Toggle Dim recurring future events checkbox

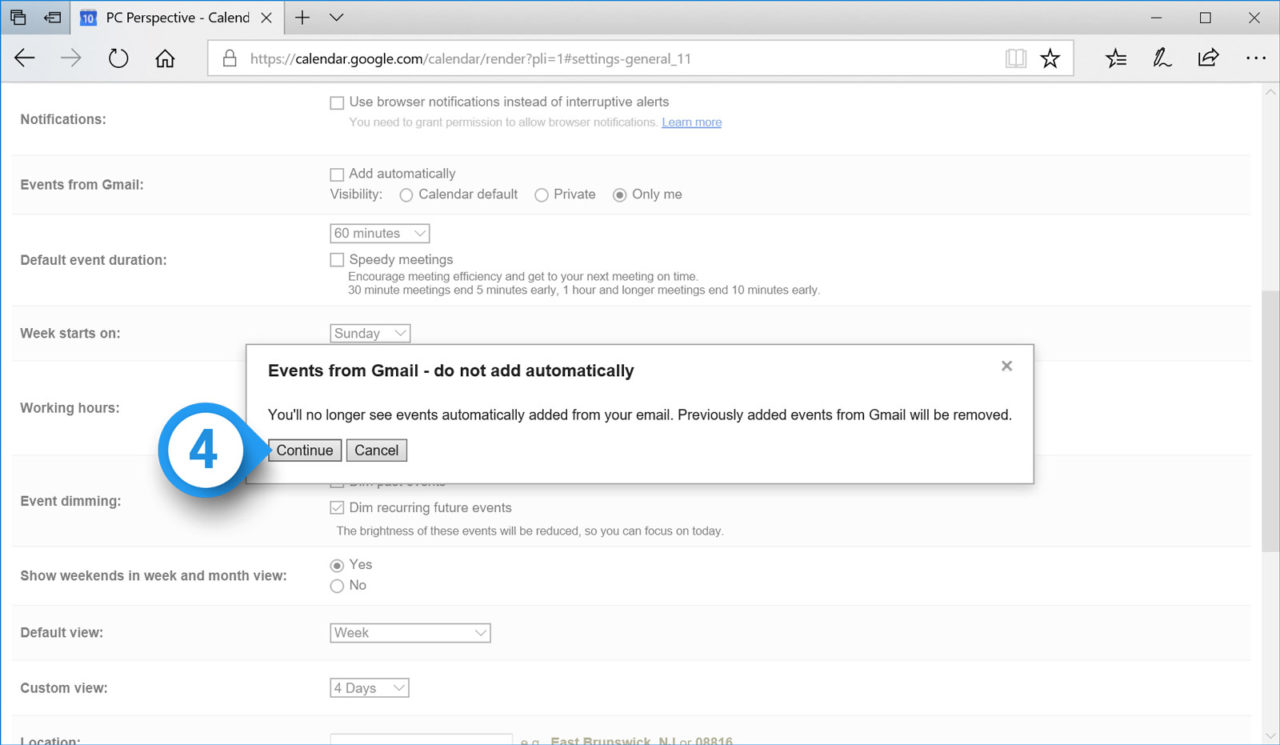click(x=337, y=508)
